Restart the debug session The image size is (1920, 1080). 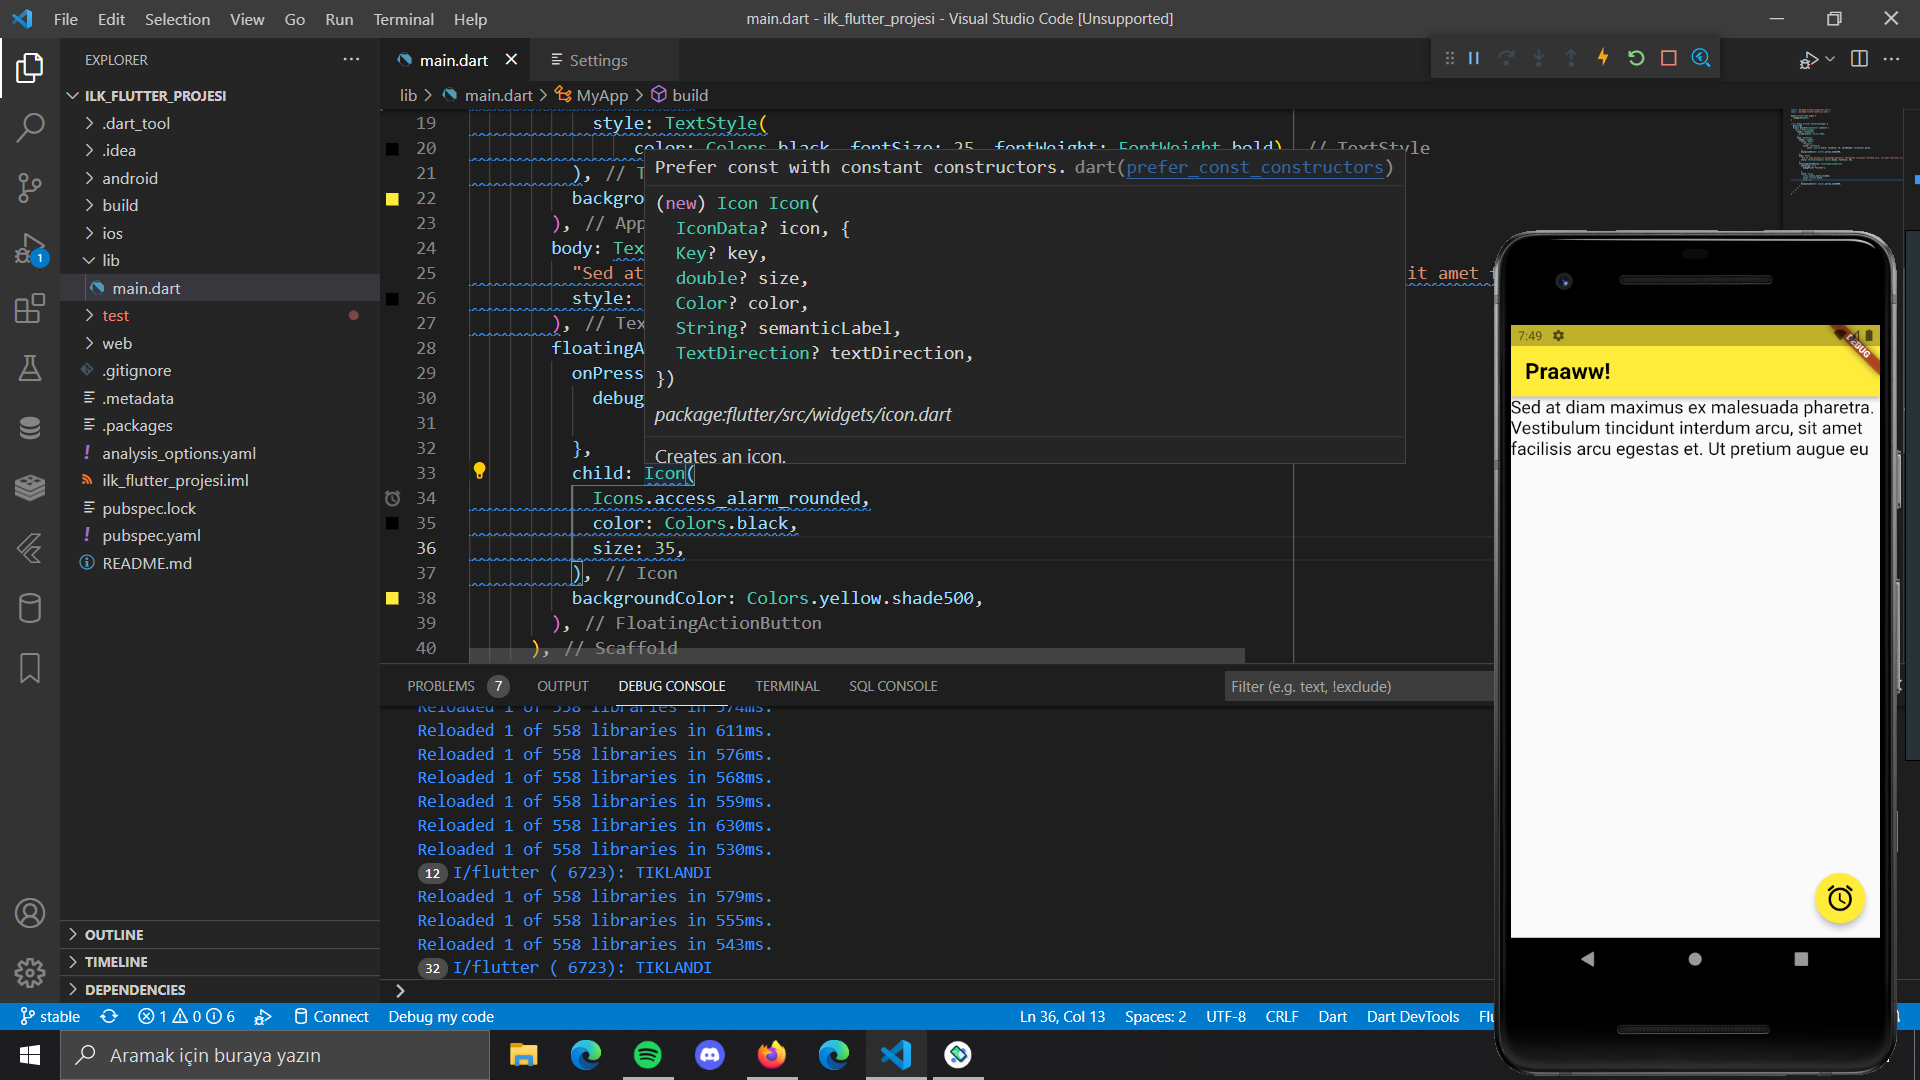1636,59
